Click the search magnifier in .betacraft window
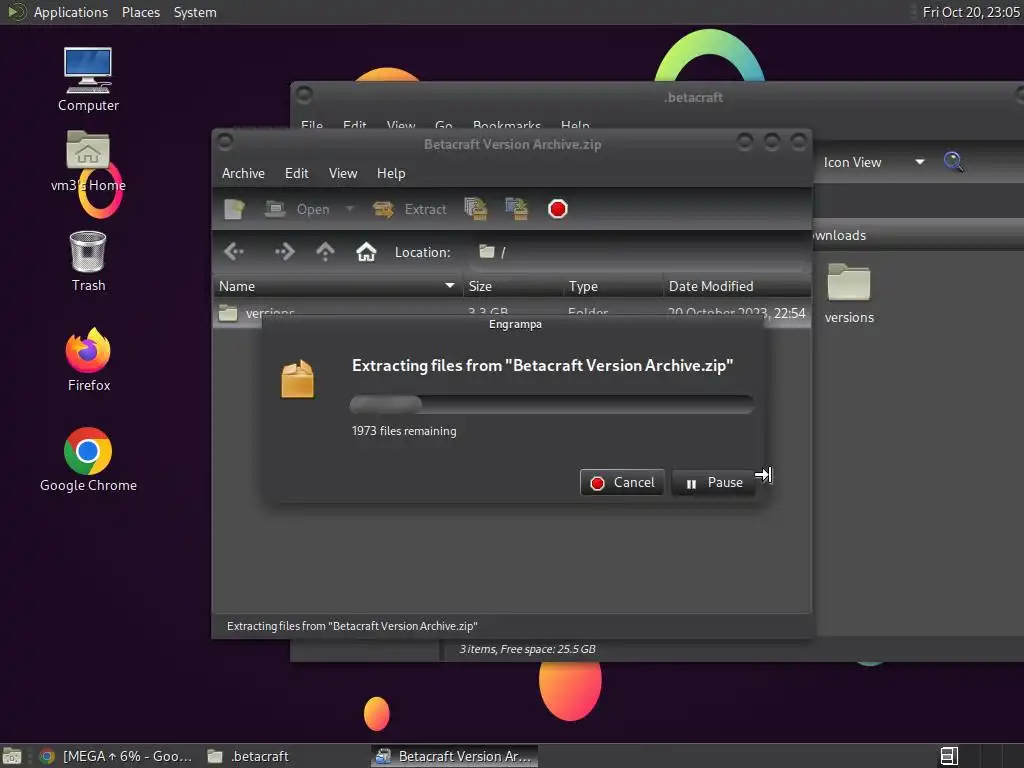This screenshot has height=768, width=1024. pyautogui.click(x=953, y=161)
